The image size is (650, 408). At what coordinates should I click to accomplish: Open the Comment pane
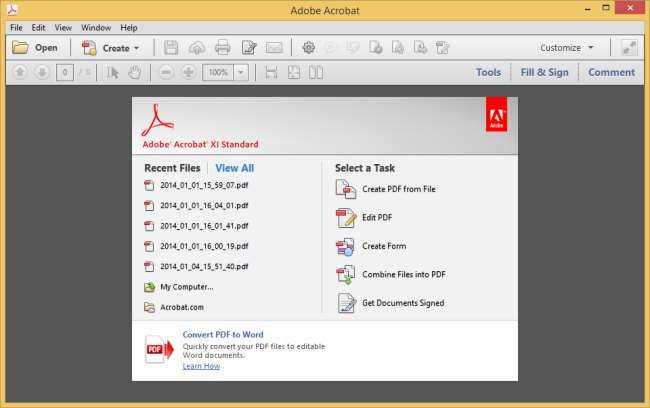(x=611, y=72)
